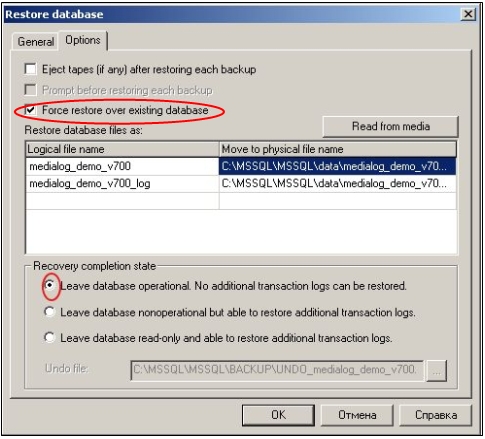Viewport: 485px width, 439px height.
Task: Confirm the restore with OK button
Action: point(278,415)
